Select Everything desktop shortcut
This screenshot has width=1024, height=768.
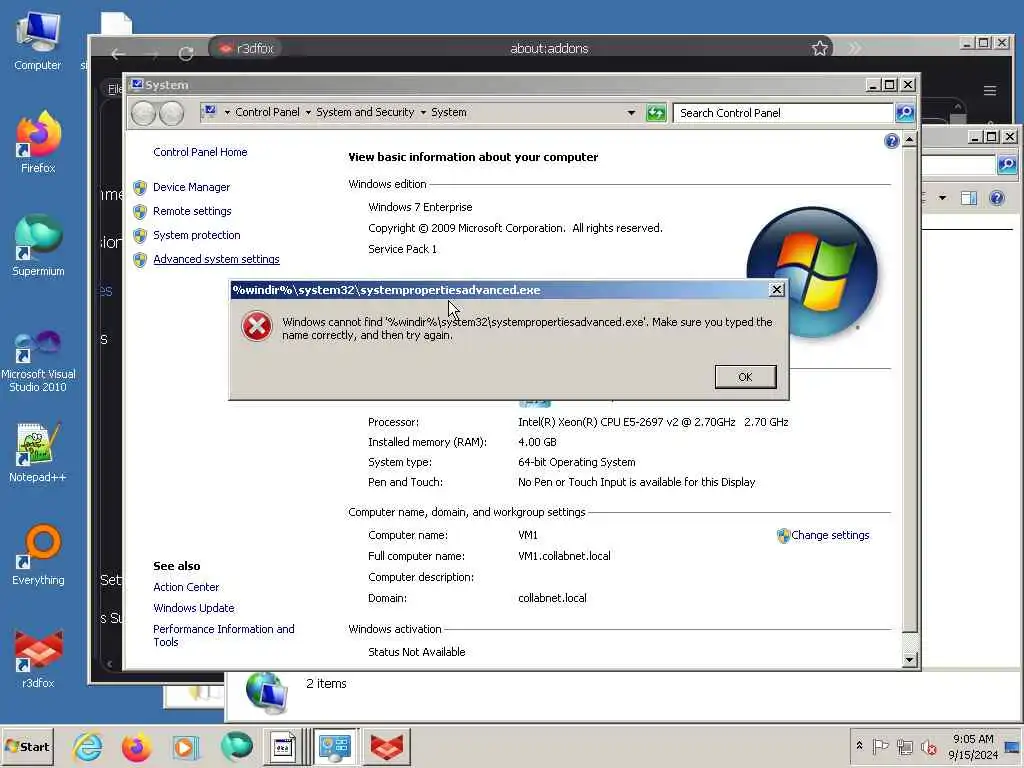(x=38, y=555)
